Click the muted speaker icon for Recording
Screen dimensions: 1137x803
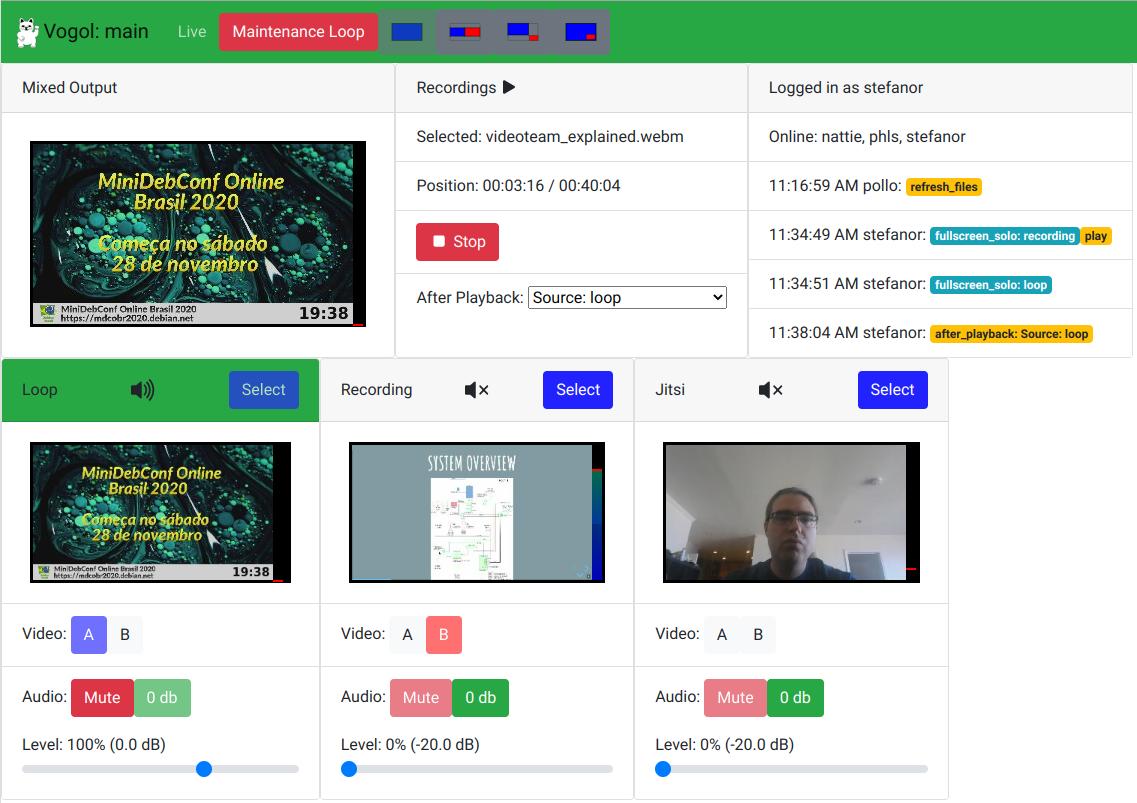click(477, 390)
